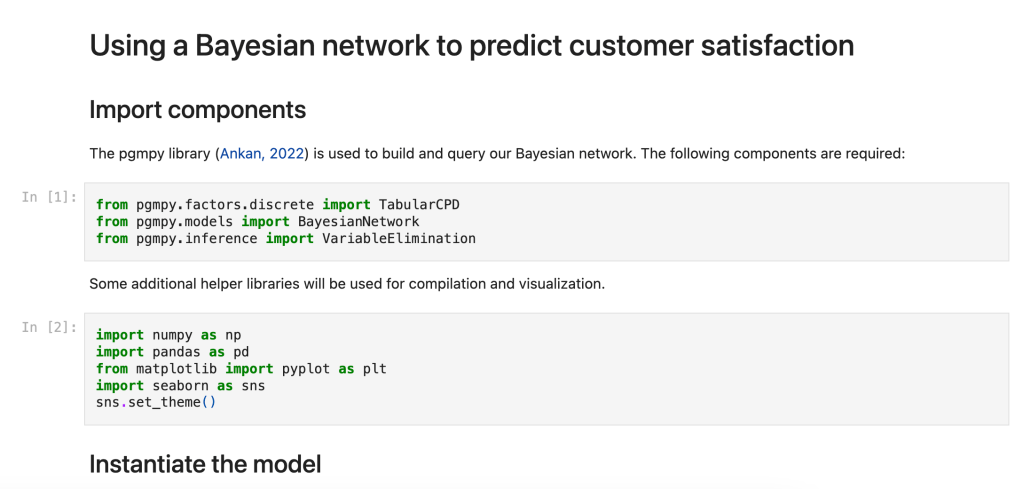
Task: Click the "import seaborn as sns" line
Action: coord(180,385)
